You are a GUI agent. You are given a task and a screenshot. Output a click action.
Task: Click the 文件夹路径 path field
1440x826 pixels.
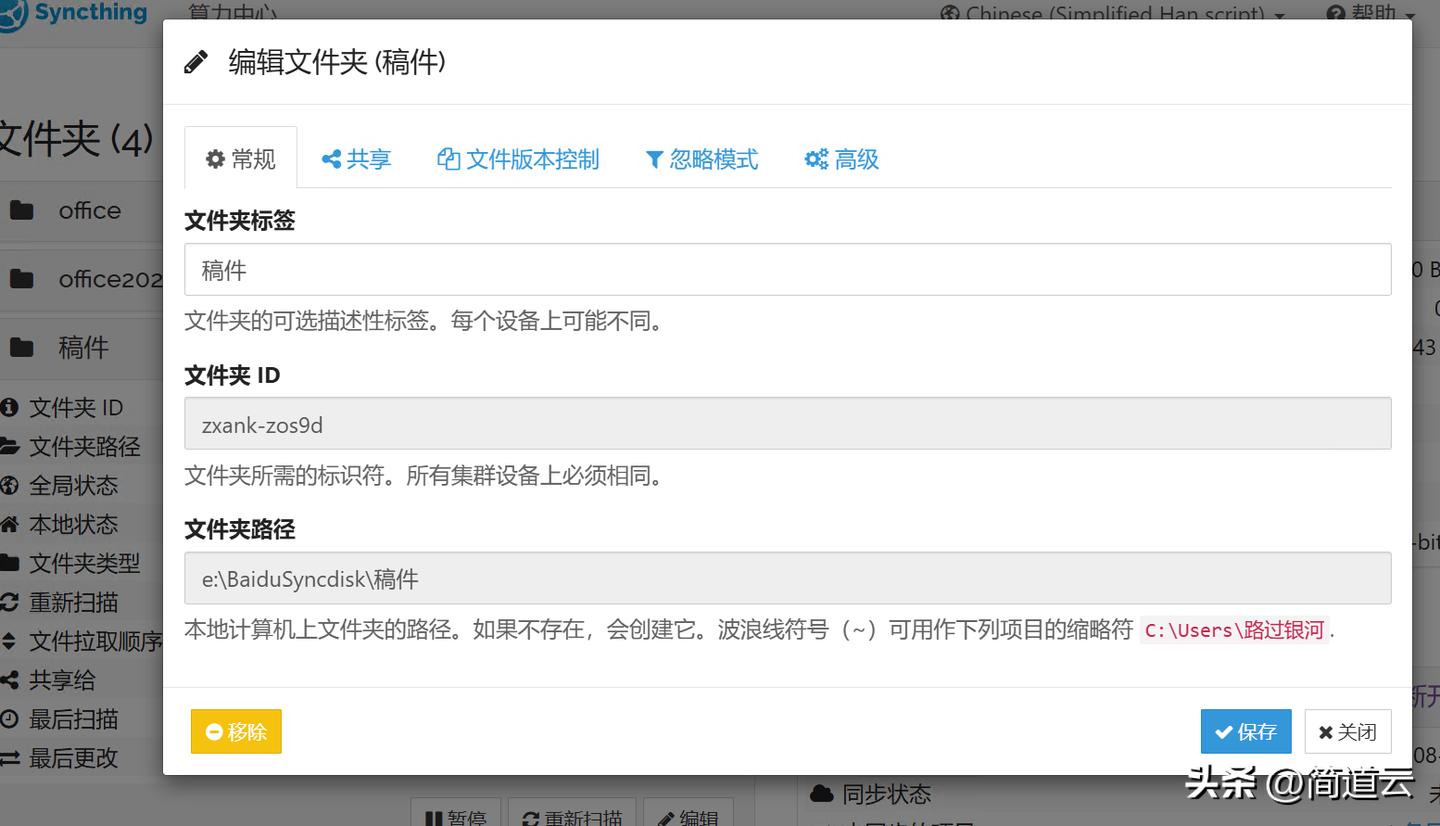click(x=787, y=578)
